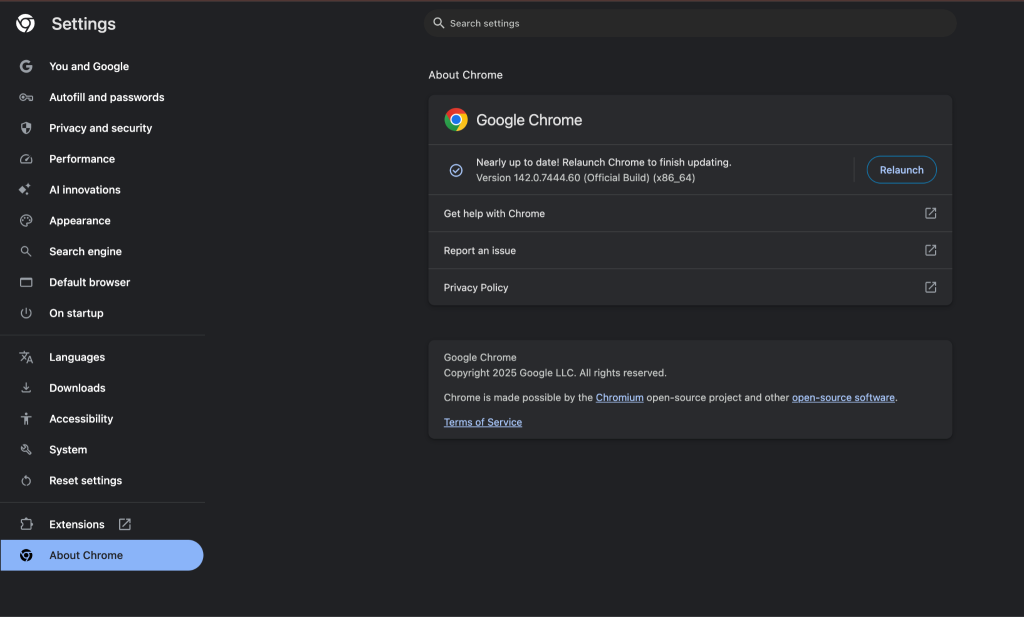Click external link icon next to Extensions
This screenshot has width=1024, height=617.
tap(125, 524)
